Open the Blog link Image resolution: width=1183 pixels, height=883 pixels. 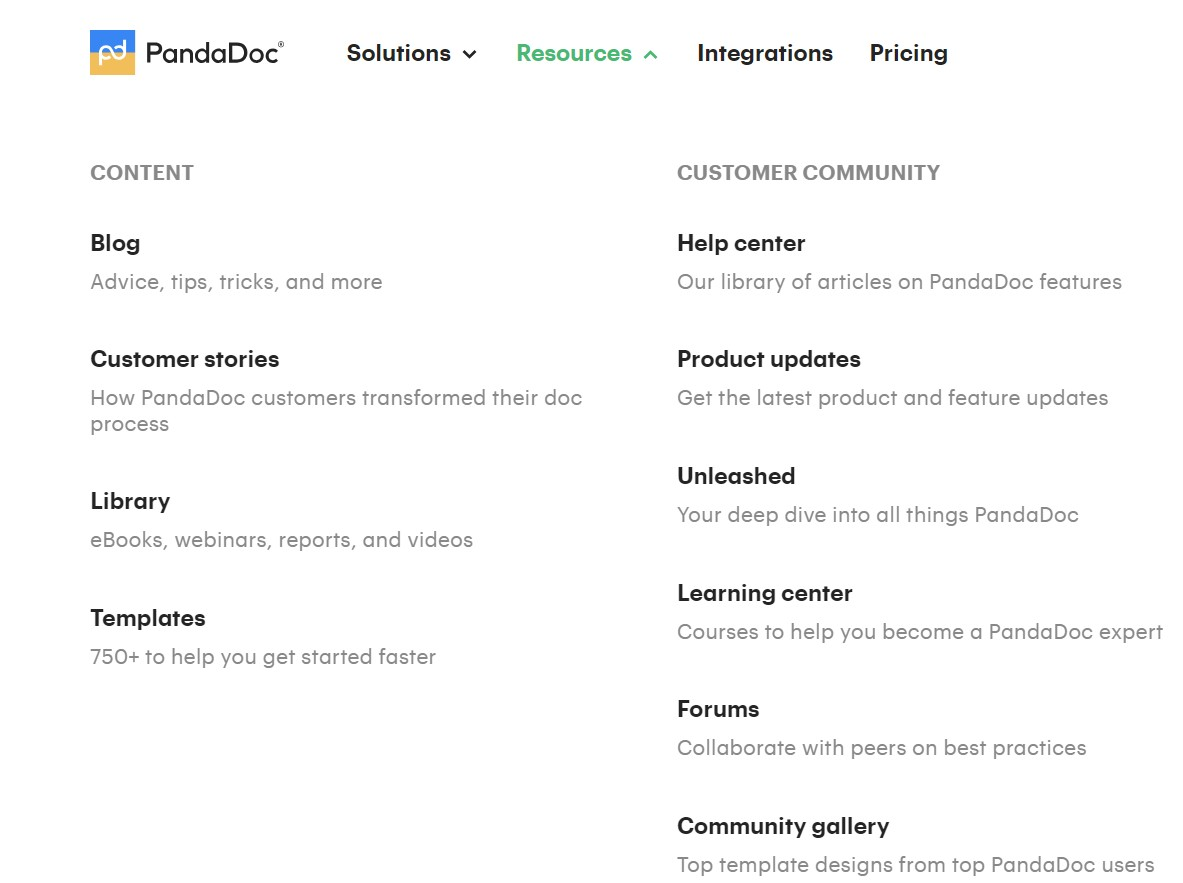tap(115, 243)
